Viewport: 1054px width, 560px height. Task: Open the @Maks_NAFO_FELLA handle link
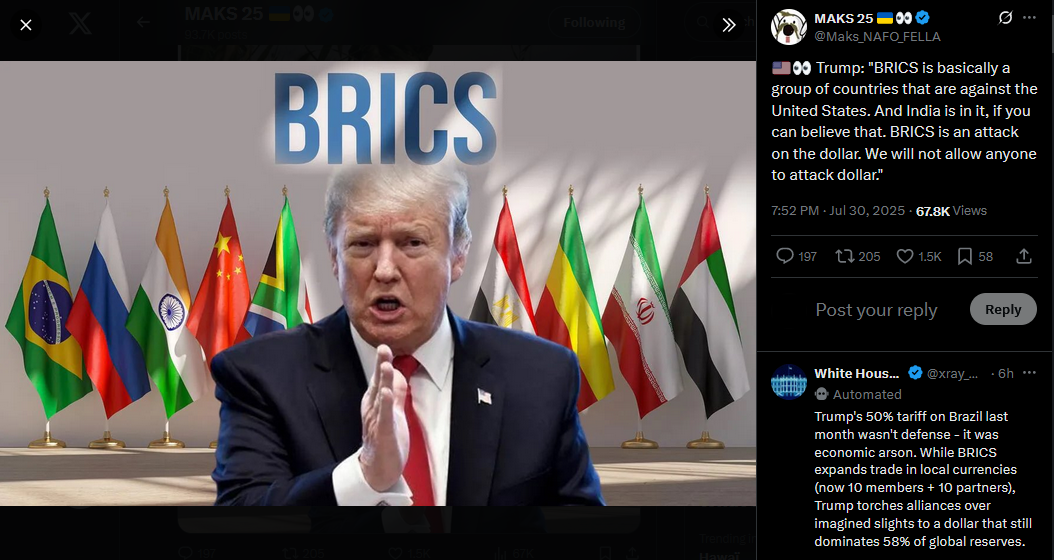(x=877, y=36)
